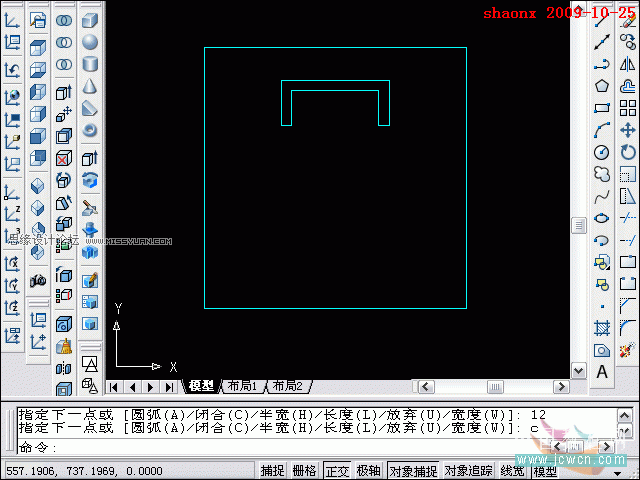Go to the previous layout tab
Image resolution: width=640 pixels, height=480 pixels.
tap(132, 387)
